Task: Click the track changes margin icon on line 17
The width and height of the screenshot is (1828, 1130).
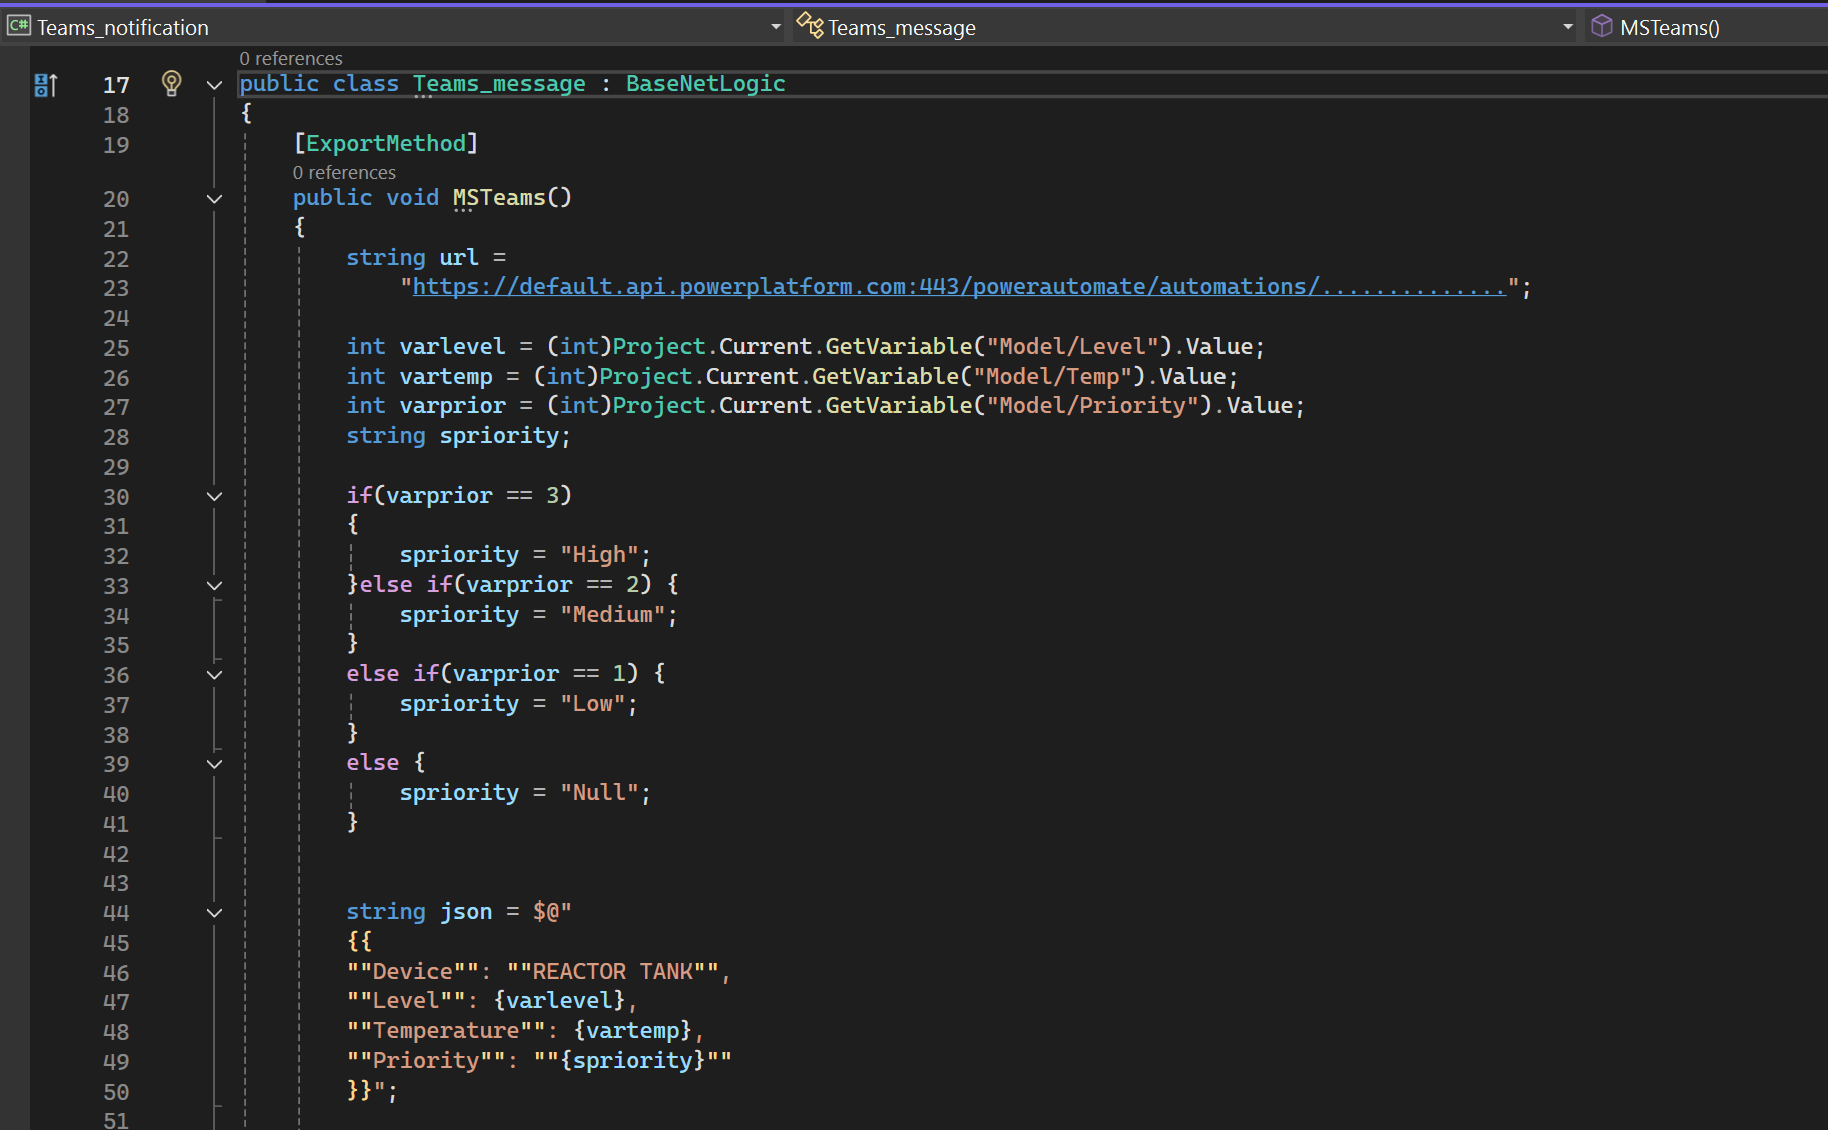Action: point(46,85)
